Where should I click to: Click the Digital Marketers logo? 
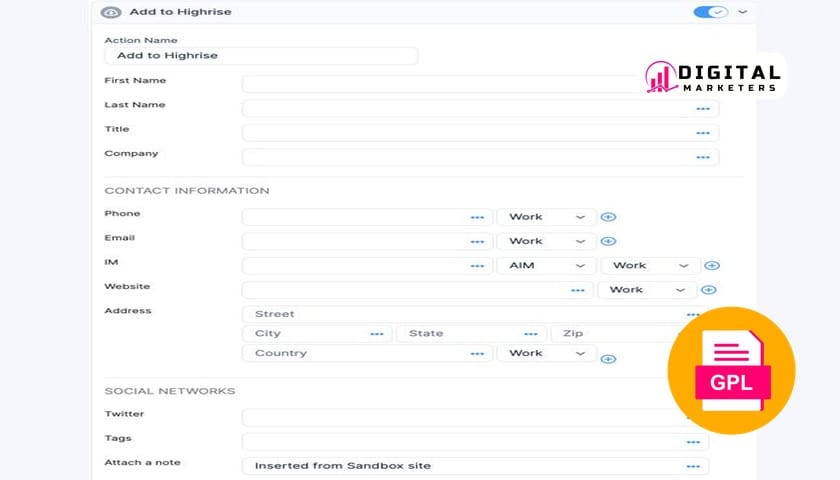pyautogui.click(x=712, y=78)
